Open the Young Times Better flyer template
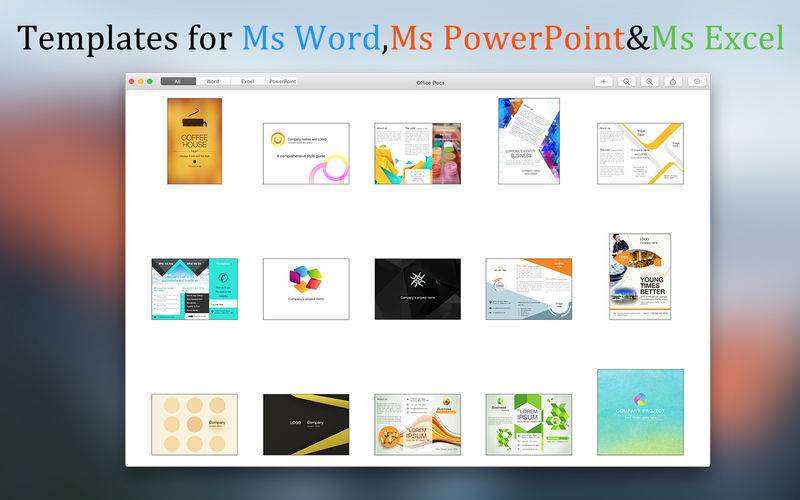This screenshot has width=800, height=500. click(x=640, y=277)
